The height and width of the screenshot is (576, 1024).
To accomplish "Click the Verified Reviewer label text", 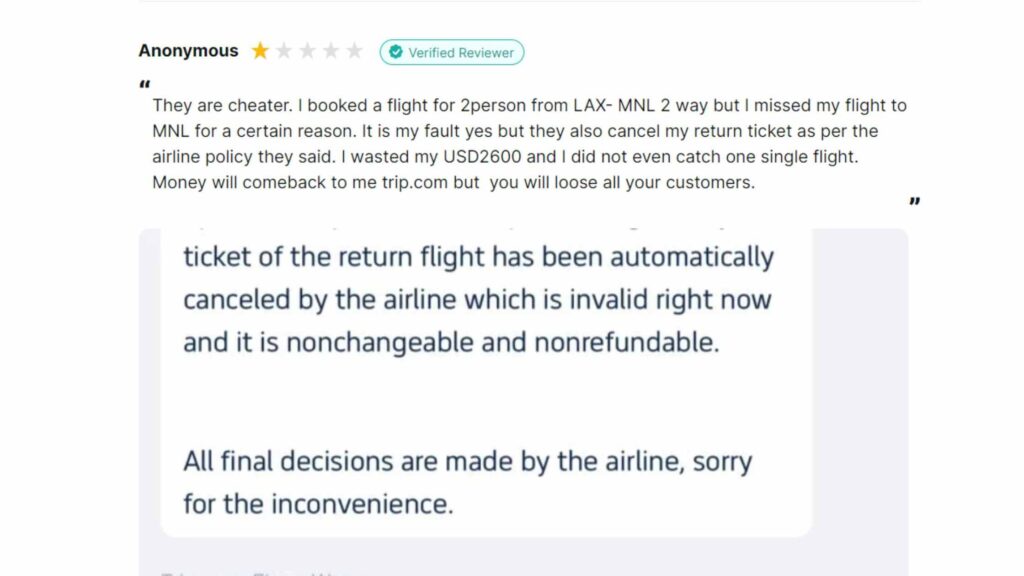I will [461, 52].
